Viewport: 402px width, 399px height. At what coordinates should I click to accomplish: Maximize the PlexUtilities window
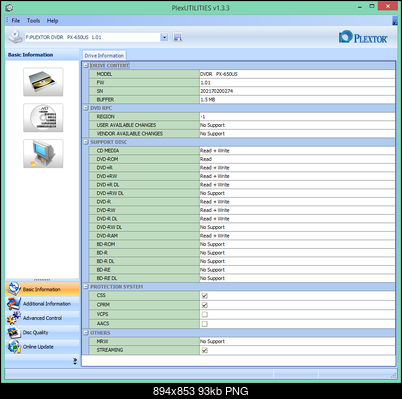click(372, 7)
